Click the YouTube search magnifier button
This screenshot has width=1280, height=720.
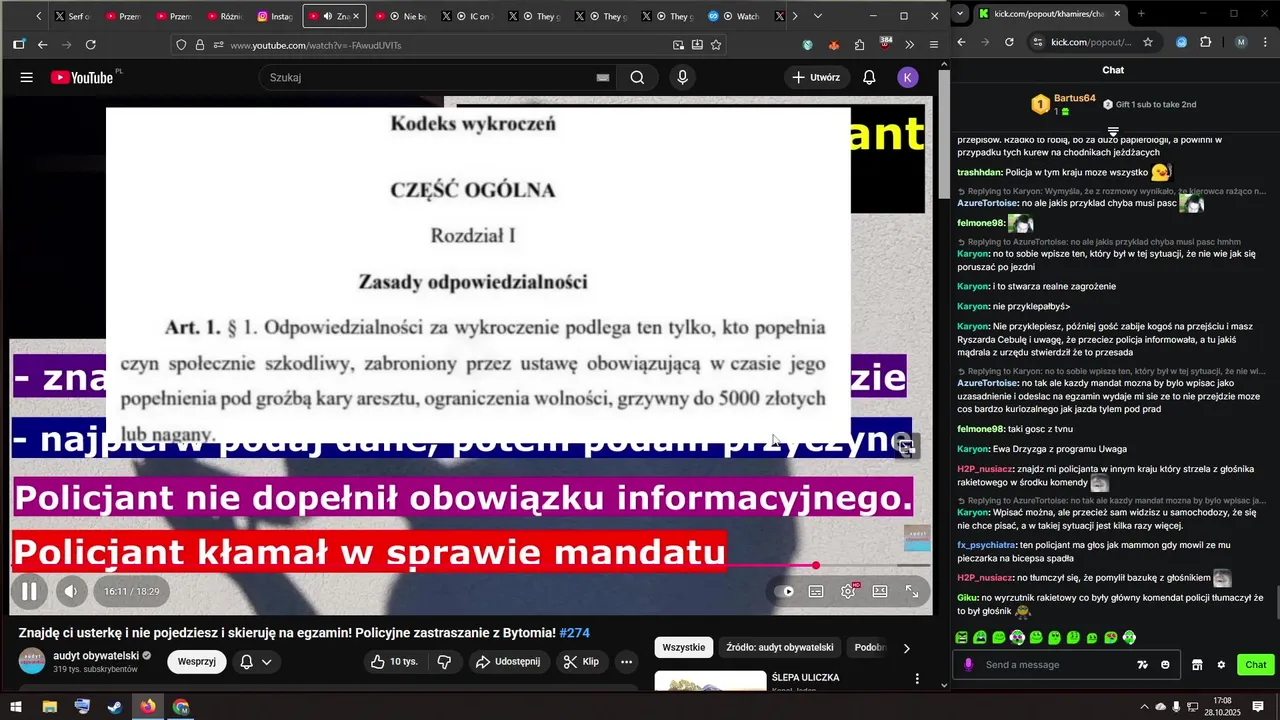pos(637,77)
